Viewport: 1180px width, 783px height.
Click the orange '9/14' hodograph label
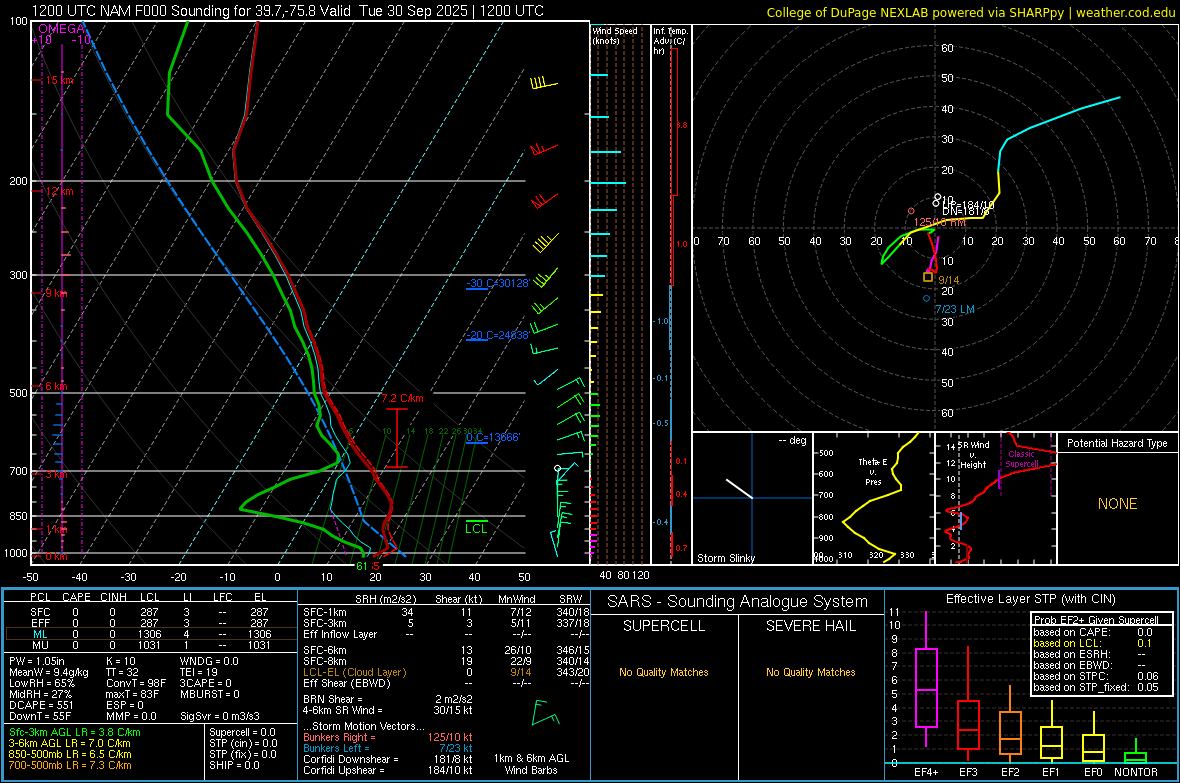[949, 280]
